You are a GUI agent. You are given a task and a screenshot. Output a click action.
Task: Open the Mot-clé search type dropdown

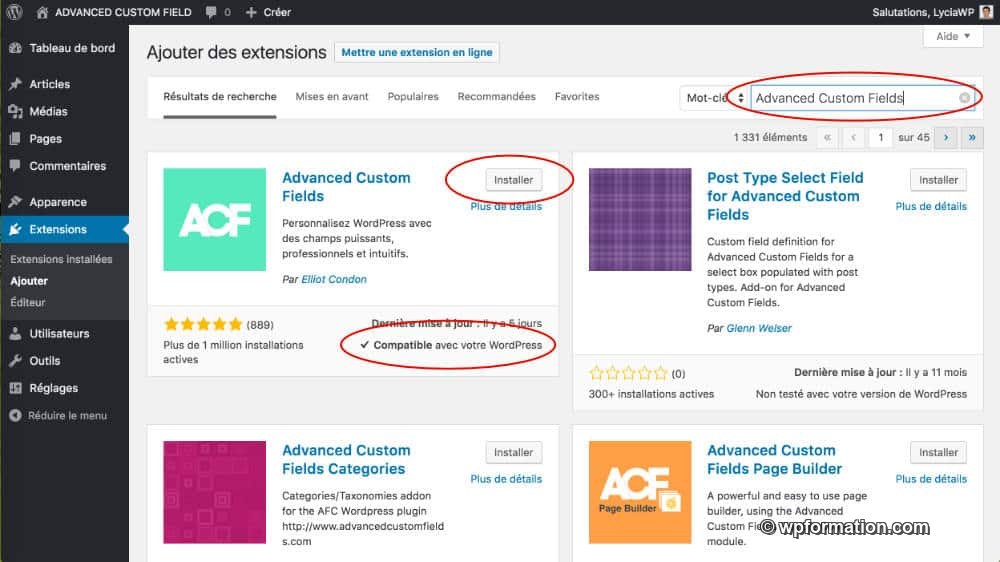click(714, 98)
